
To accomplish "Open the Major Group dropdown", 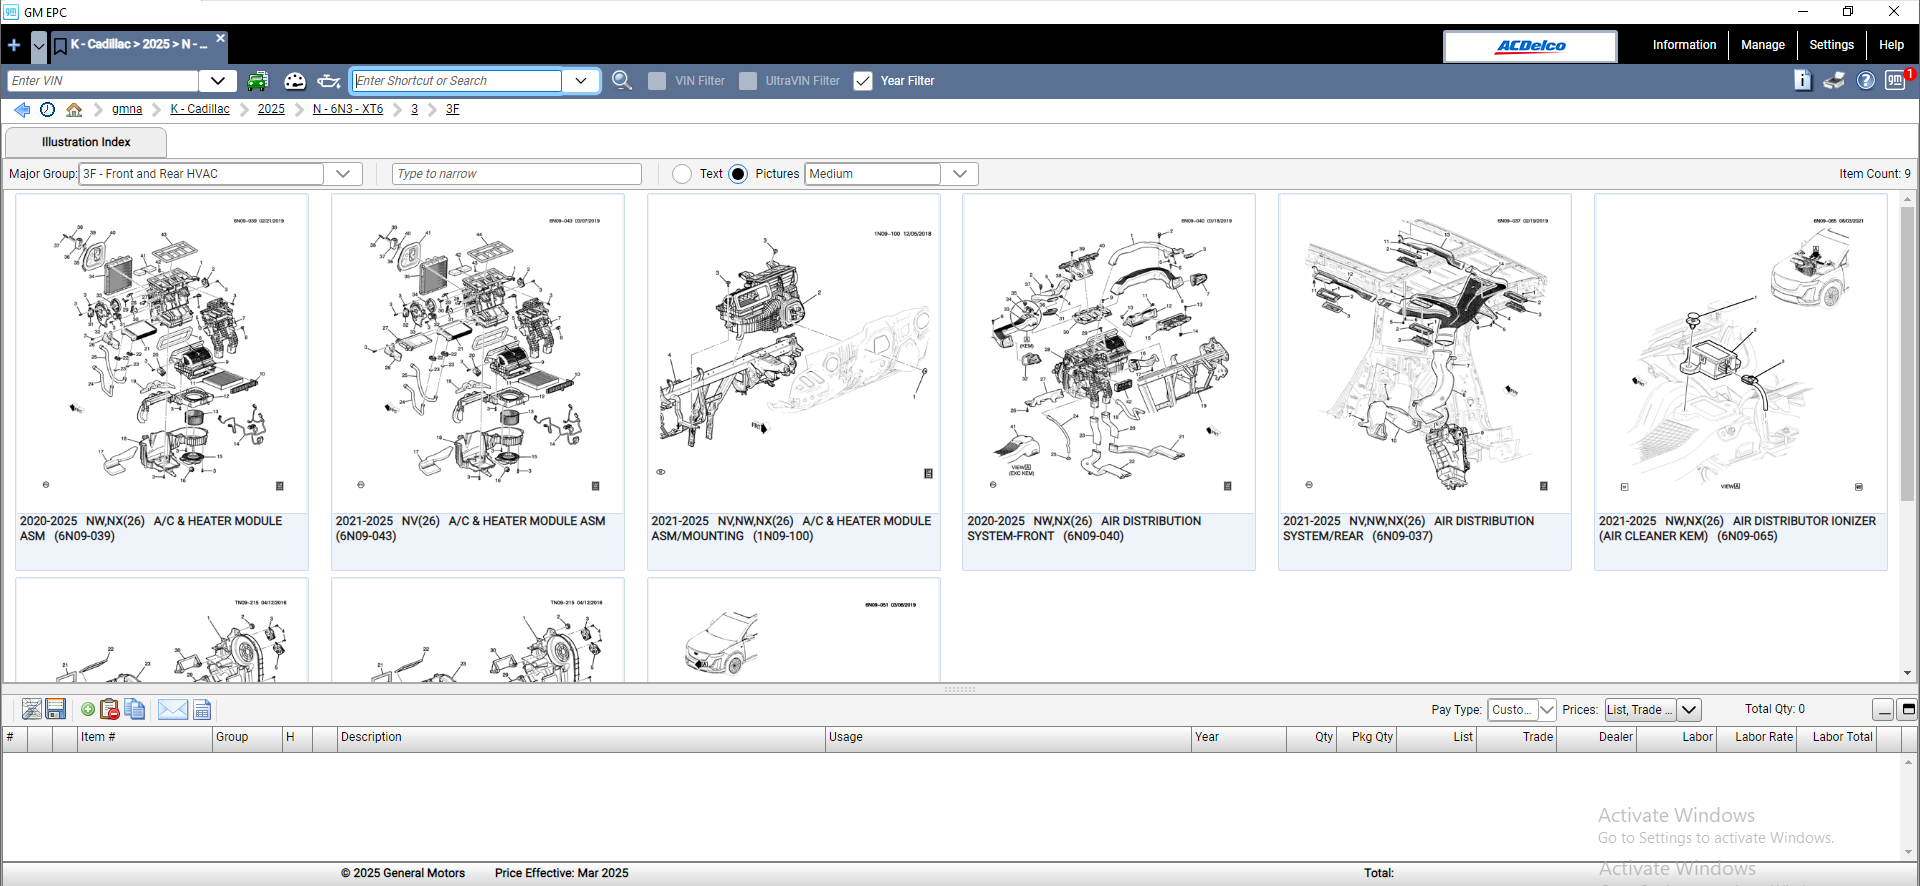I will coord(343,174).
